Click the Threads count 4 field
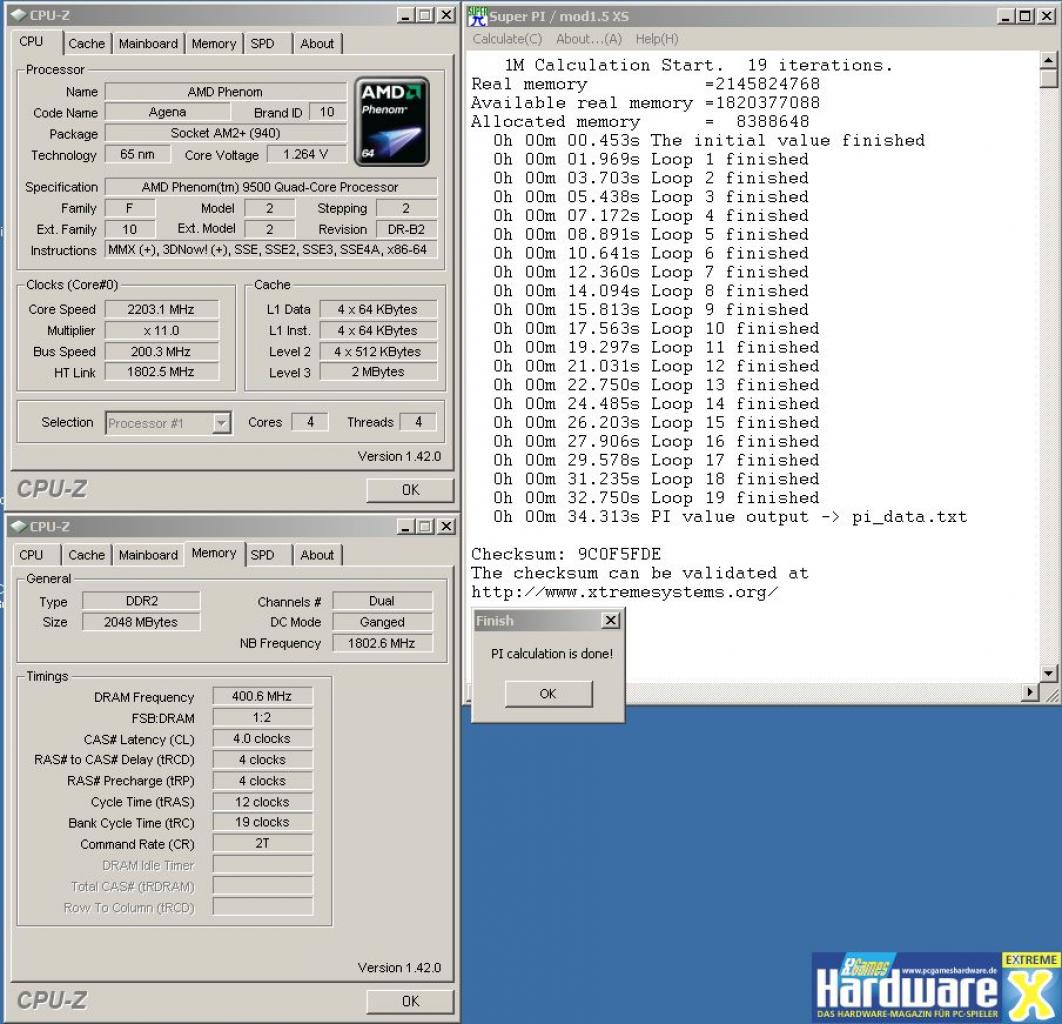This screenshot has width=1062, height=1024. point(418,422)
